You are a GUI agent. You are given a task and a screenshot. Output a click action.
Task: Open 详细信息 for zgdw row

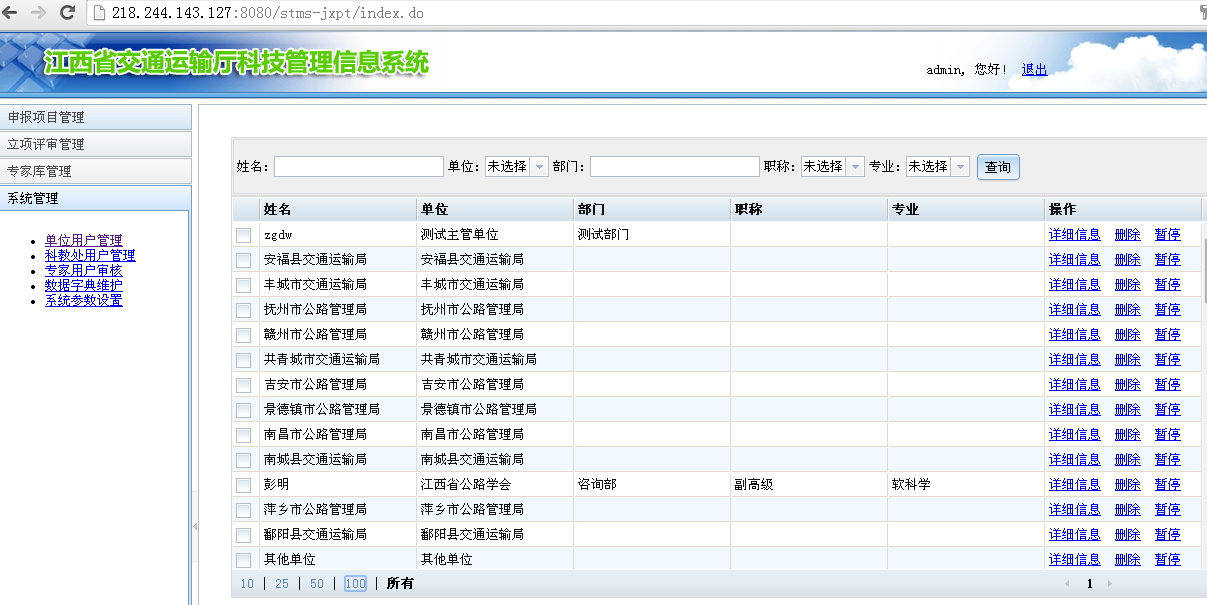pos(1075,235)
